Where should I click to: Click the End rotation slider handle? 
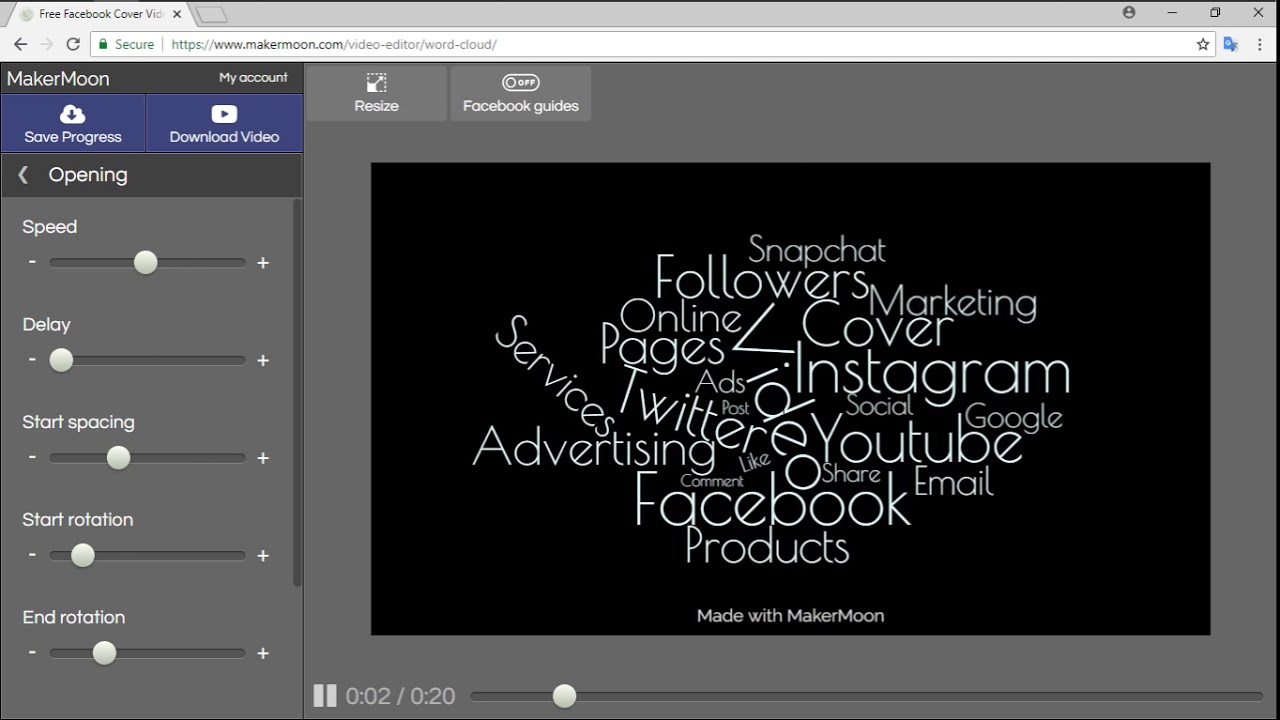pyautogui.click(x=104, y=653)
